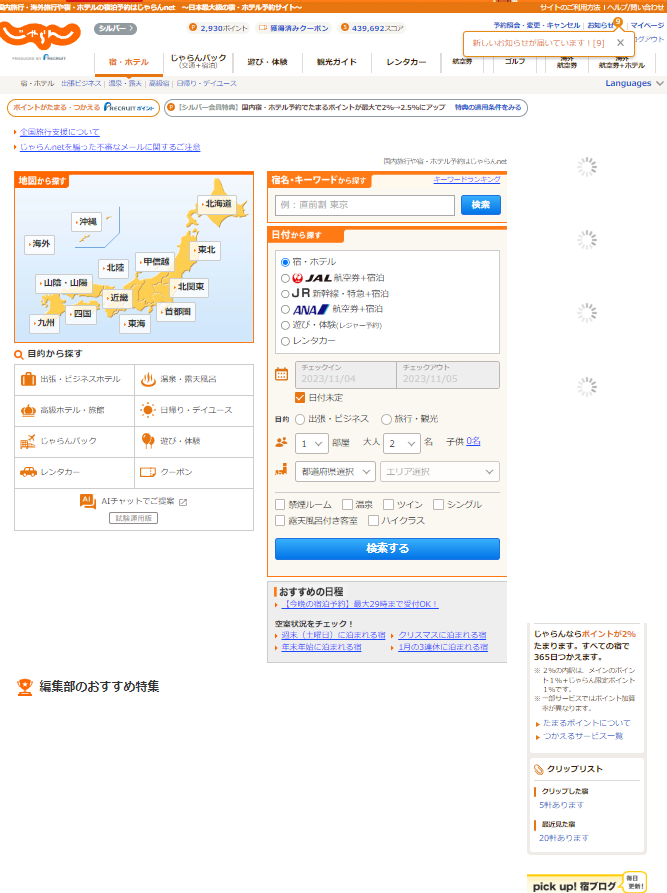Screen dimensions: 667x893
Task: Select 遊び・体験 (レジャー予約) radio option
Action: [285, 325]
